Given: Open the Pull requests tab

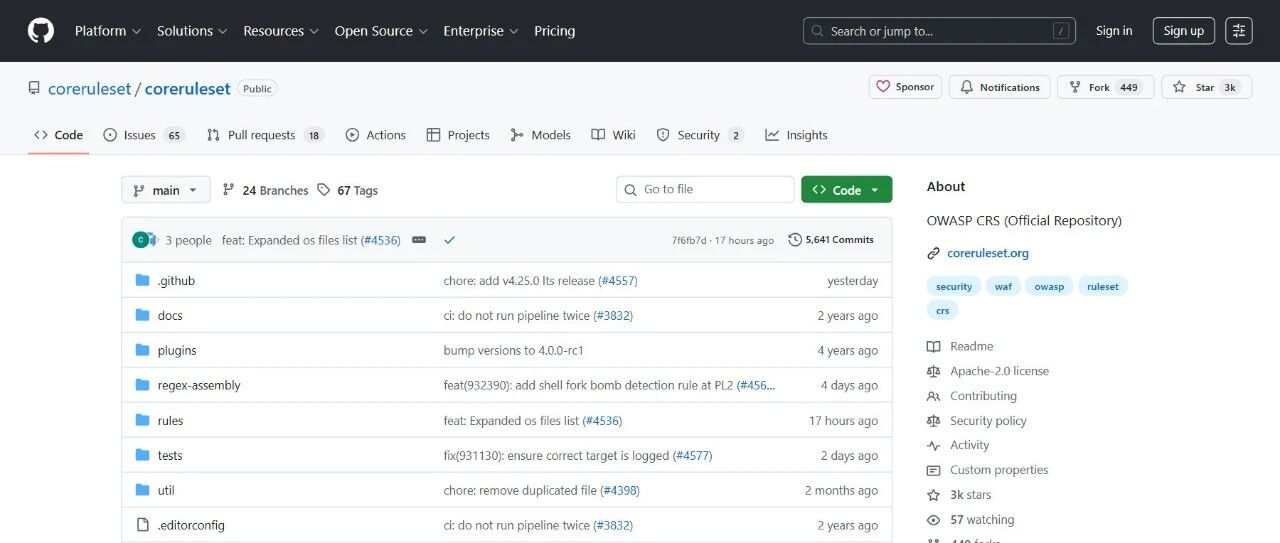Looking at the screenshot, I should pyautogui.click(x=265, y=135).
